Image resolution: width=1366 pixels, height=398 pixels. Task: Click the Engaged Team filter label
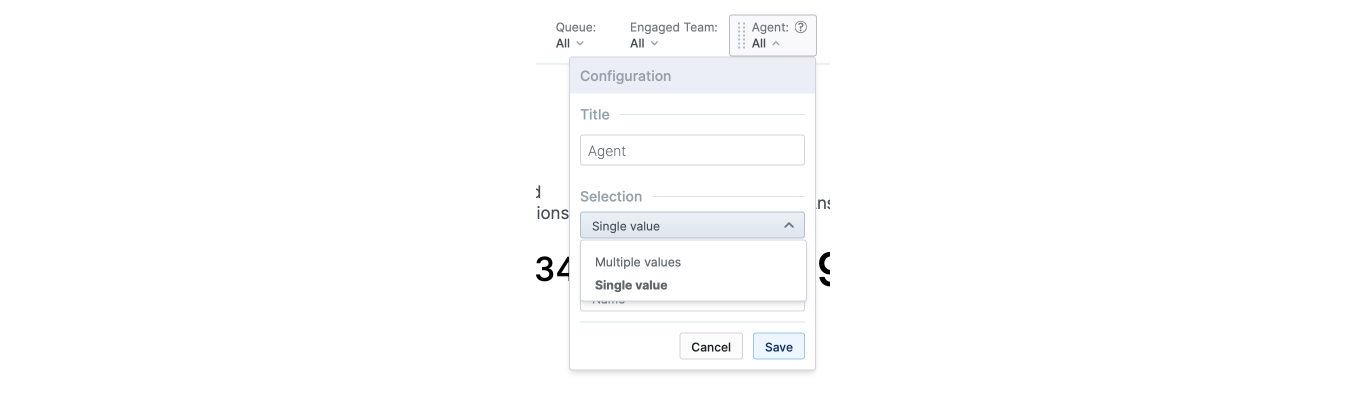[674, 28]
